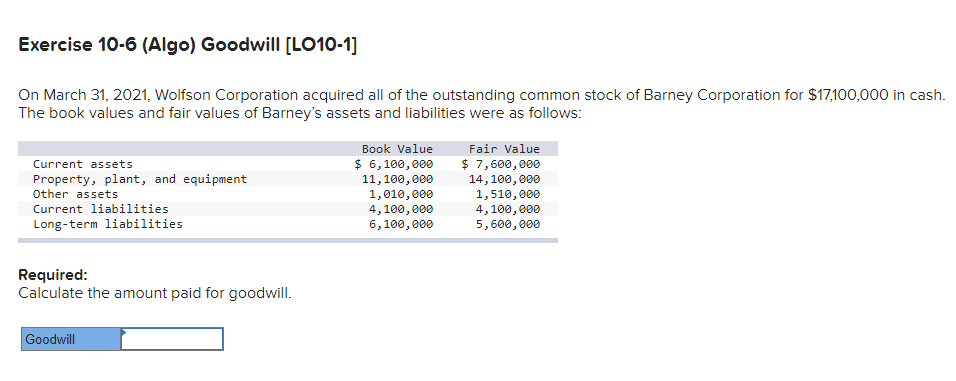956x381 pixels.
Task: Select the 1,510,000 fair value of other assets
Action: tap(508, 194)
